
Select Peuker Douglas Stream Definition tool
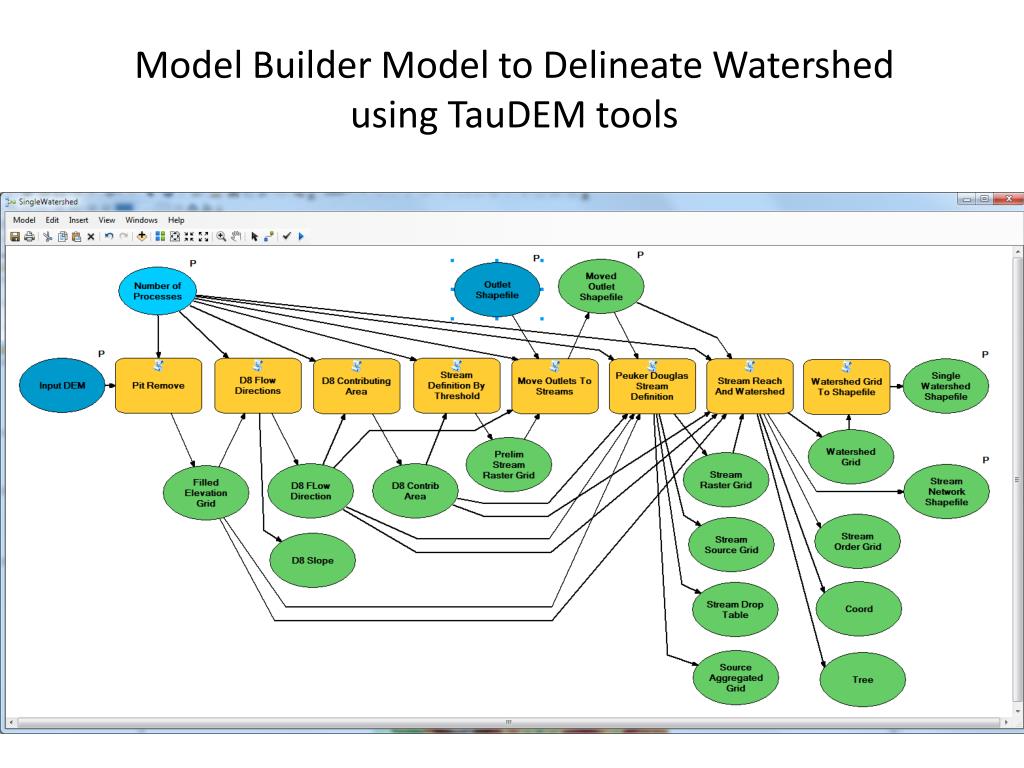pos(652,386)
